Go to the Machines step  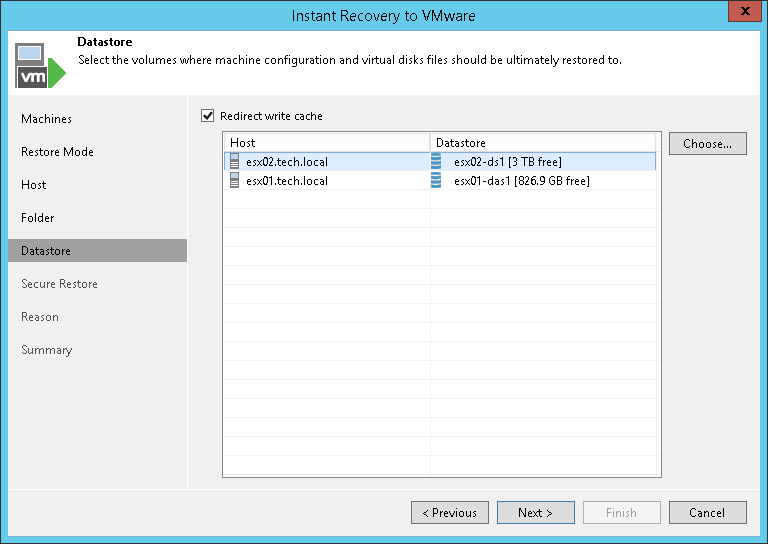[47, 119]
